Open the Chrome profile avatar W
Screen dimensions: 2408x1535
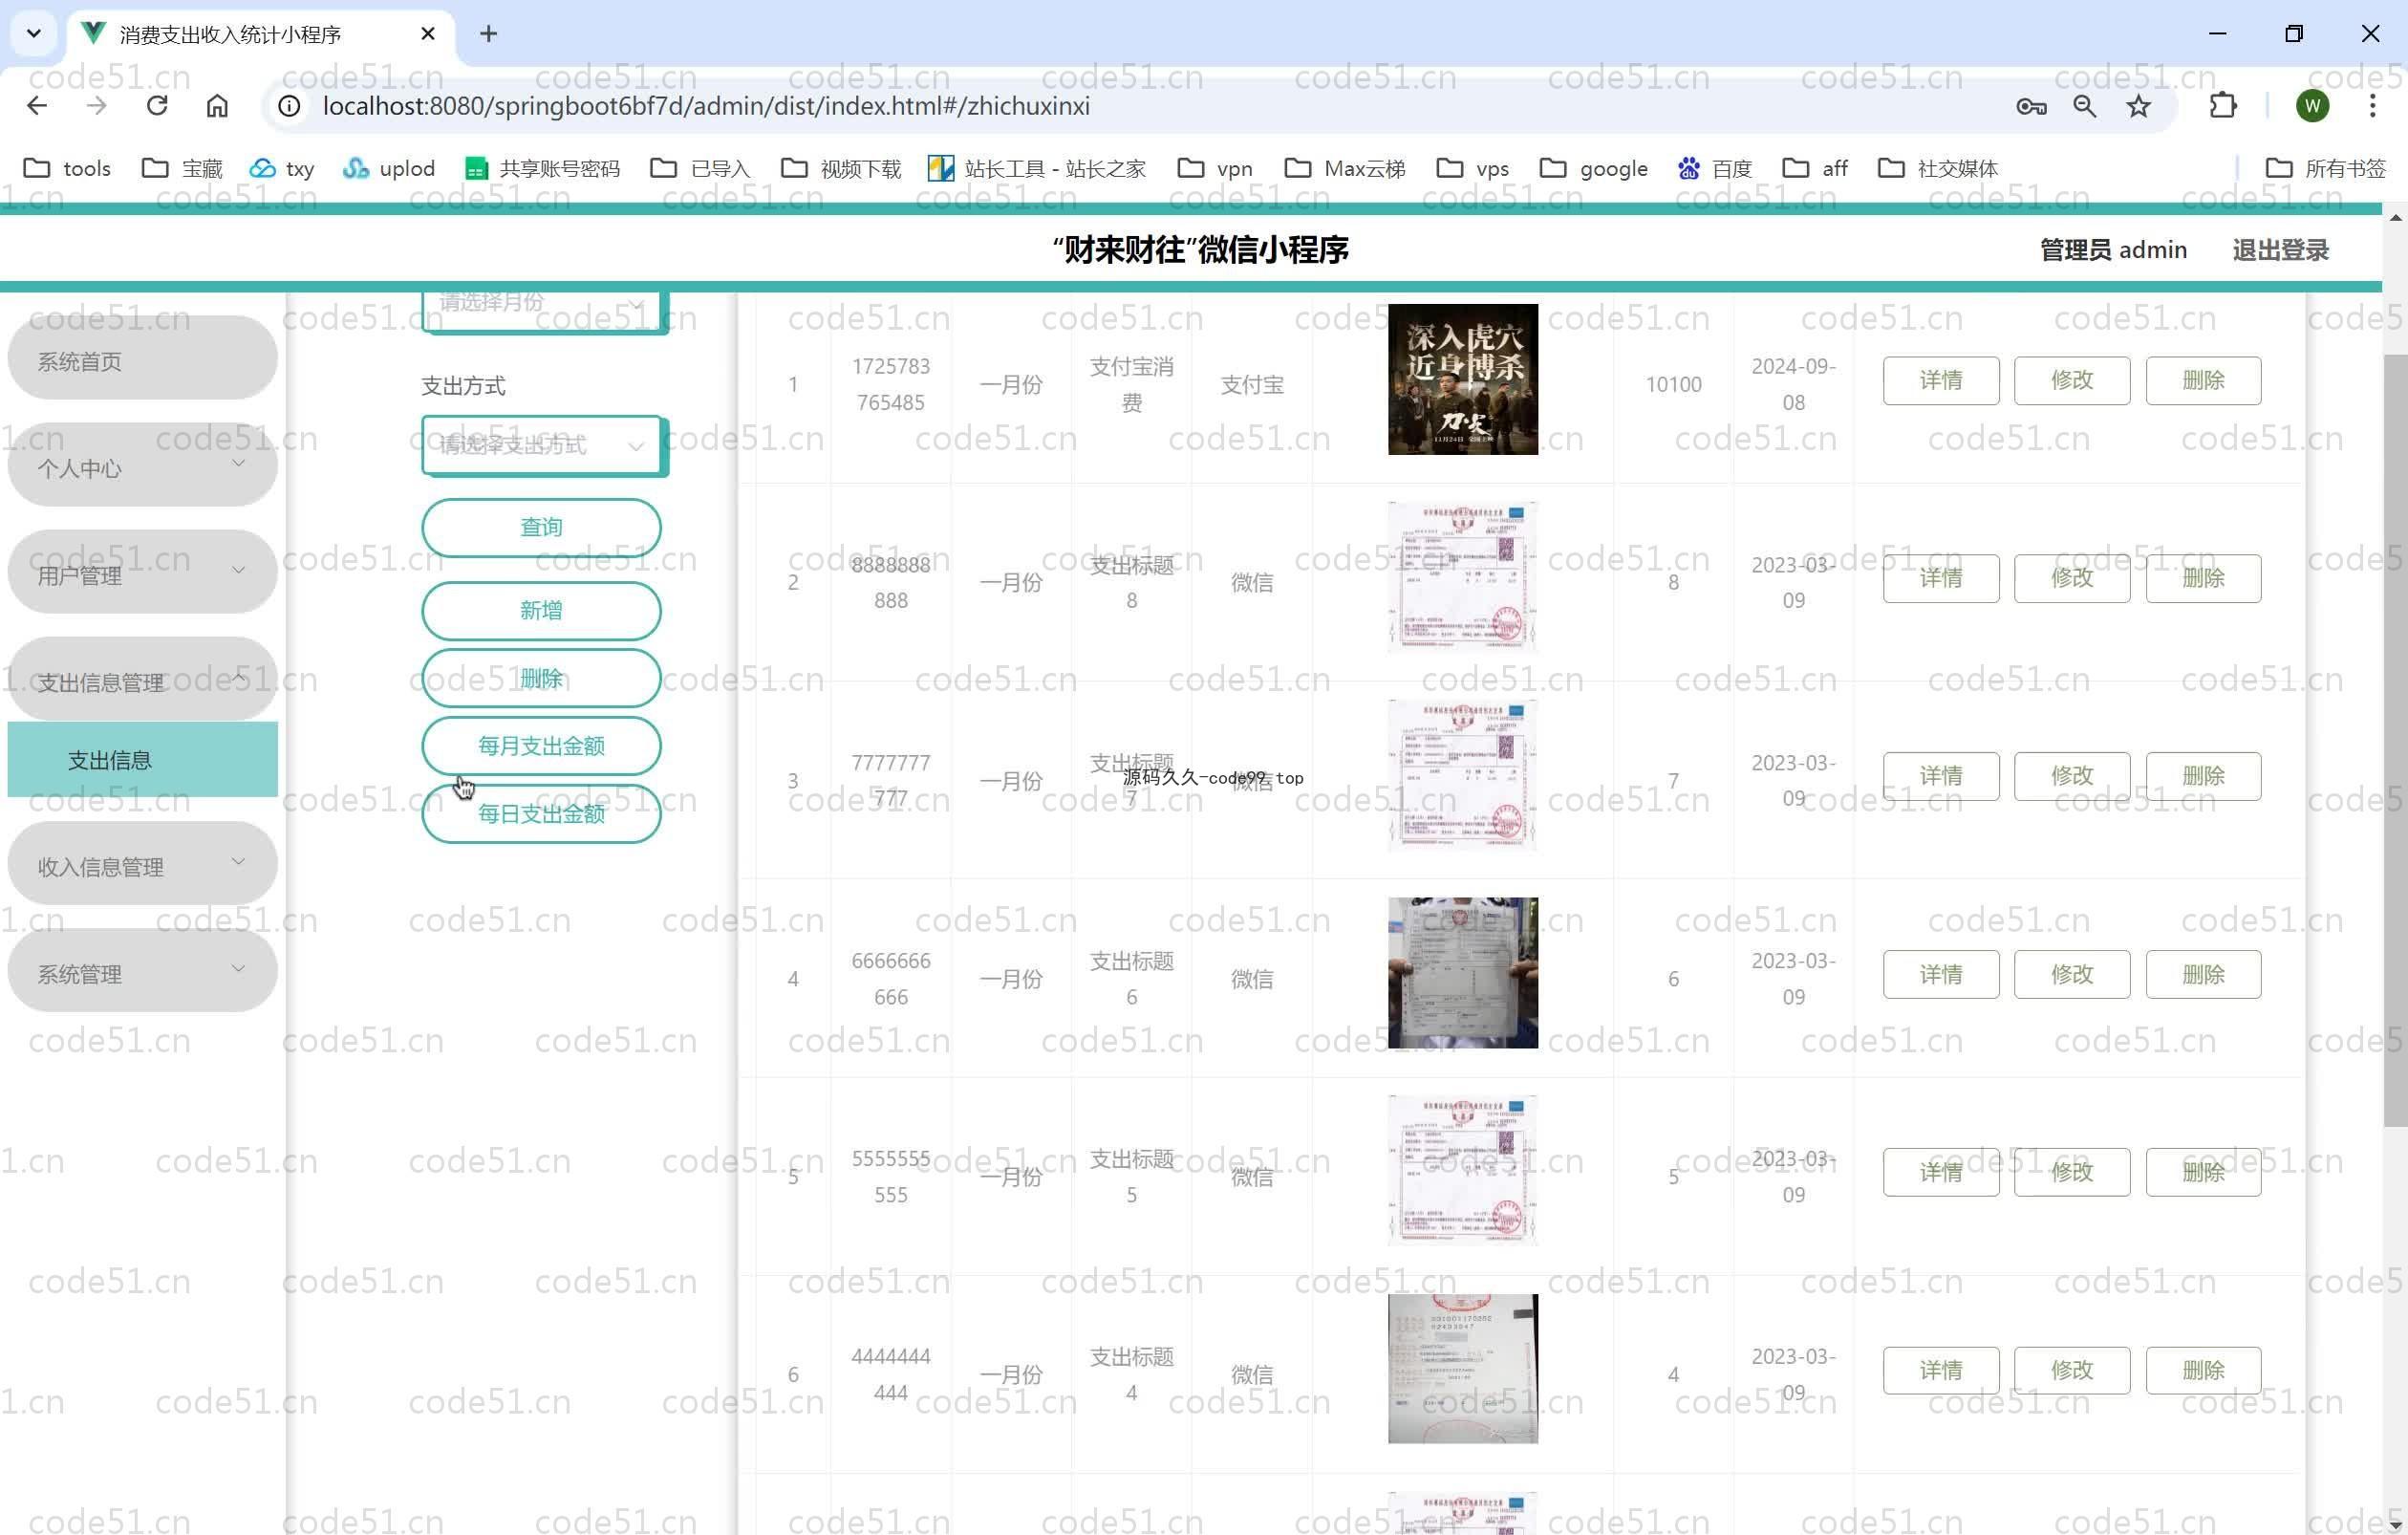[2312, 106]
